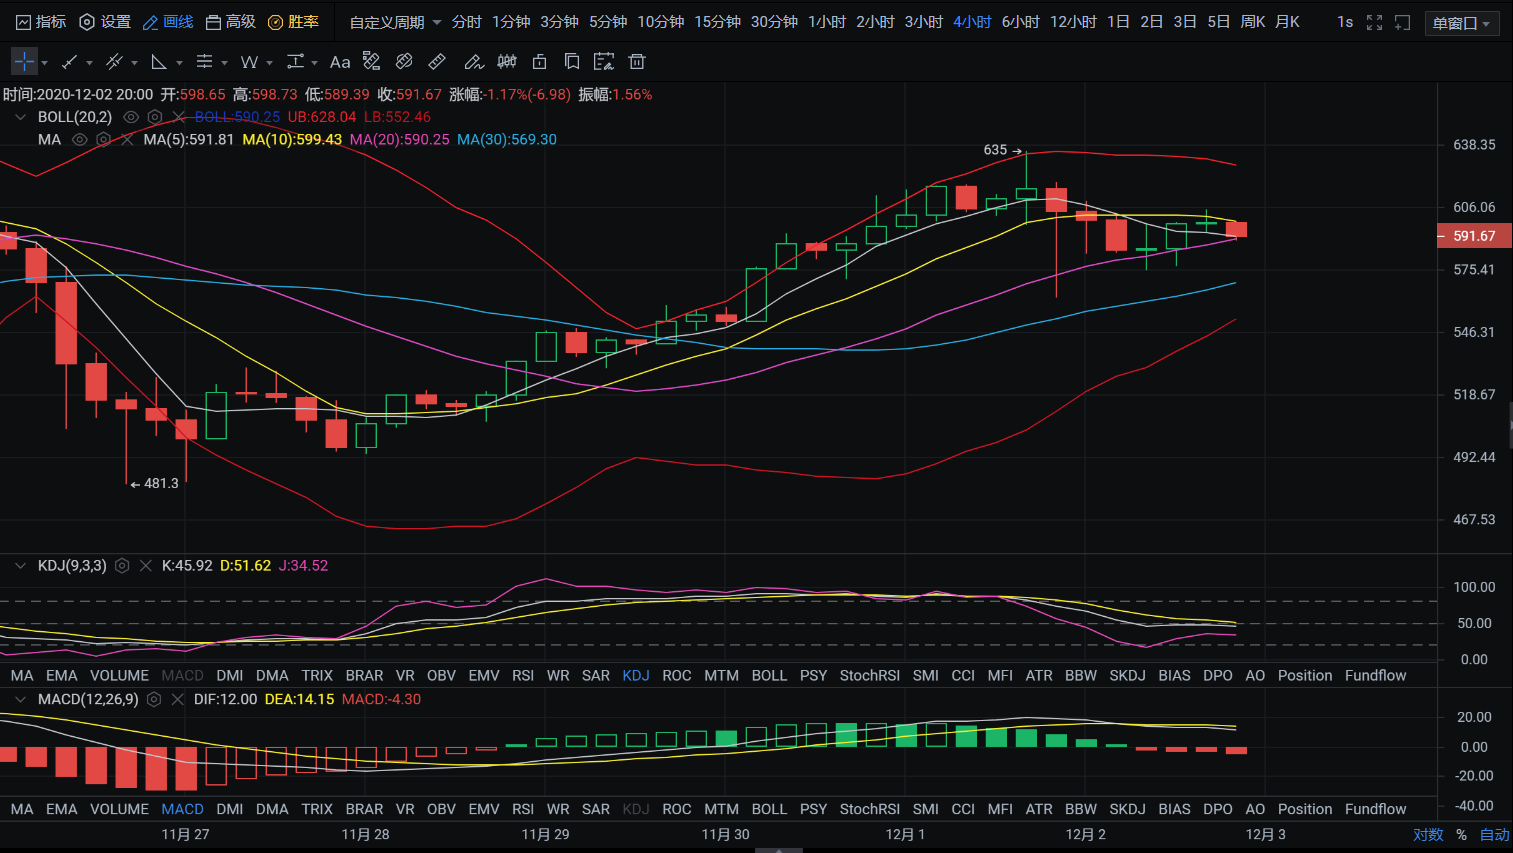The width and height of the screenshot is (1513, 853).
Task: Toggle logarithmic scale 对数 option
Action: 1427,834
